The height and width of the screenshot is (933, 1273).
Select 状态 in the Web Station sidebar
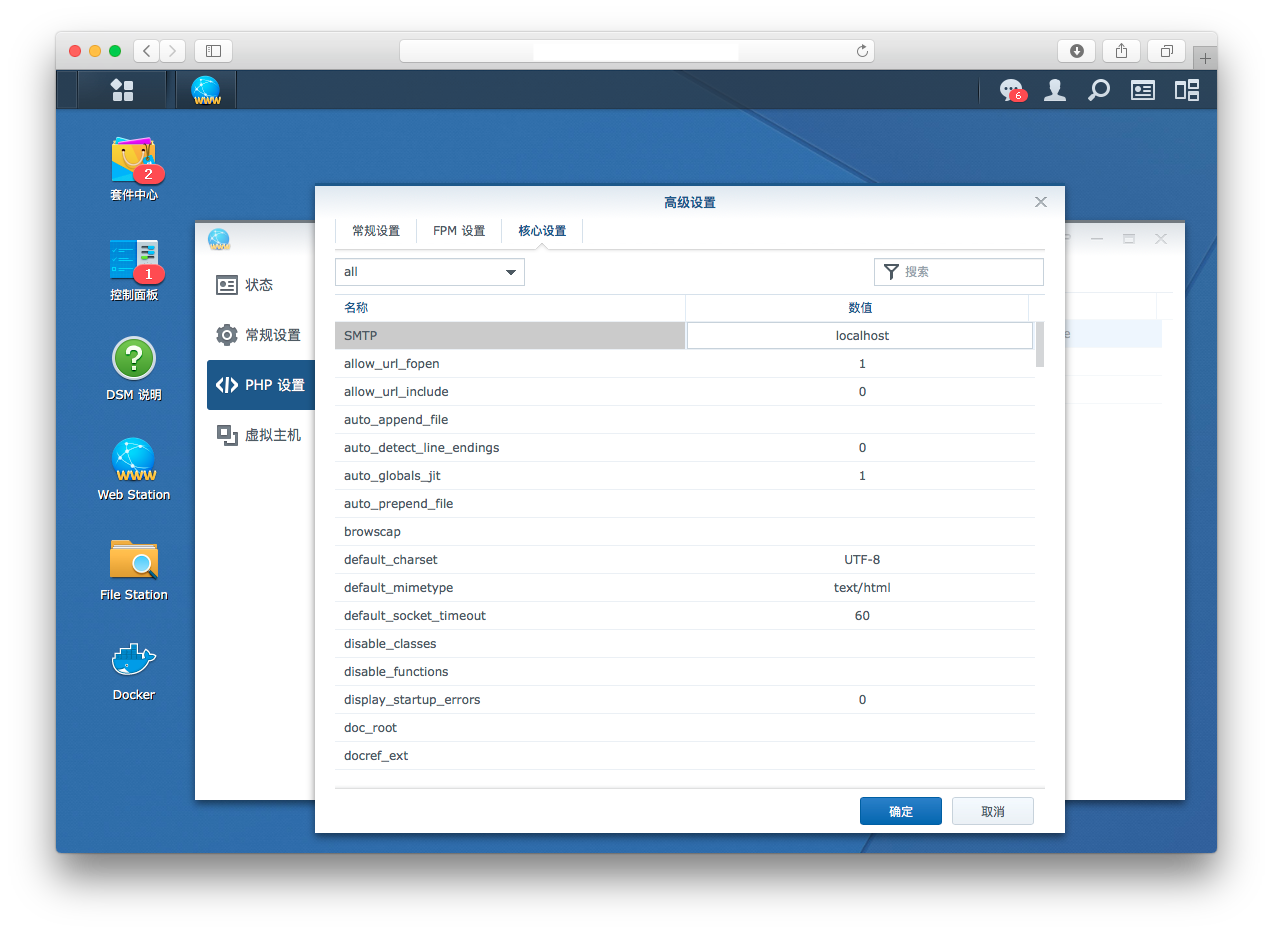point(261,285)
